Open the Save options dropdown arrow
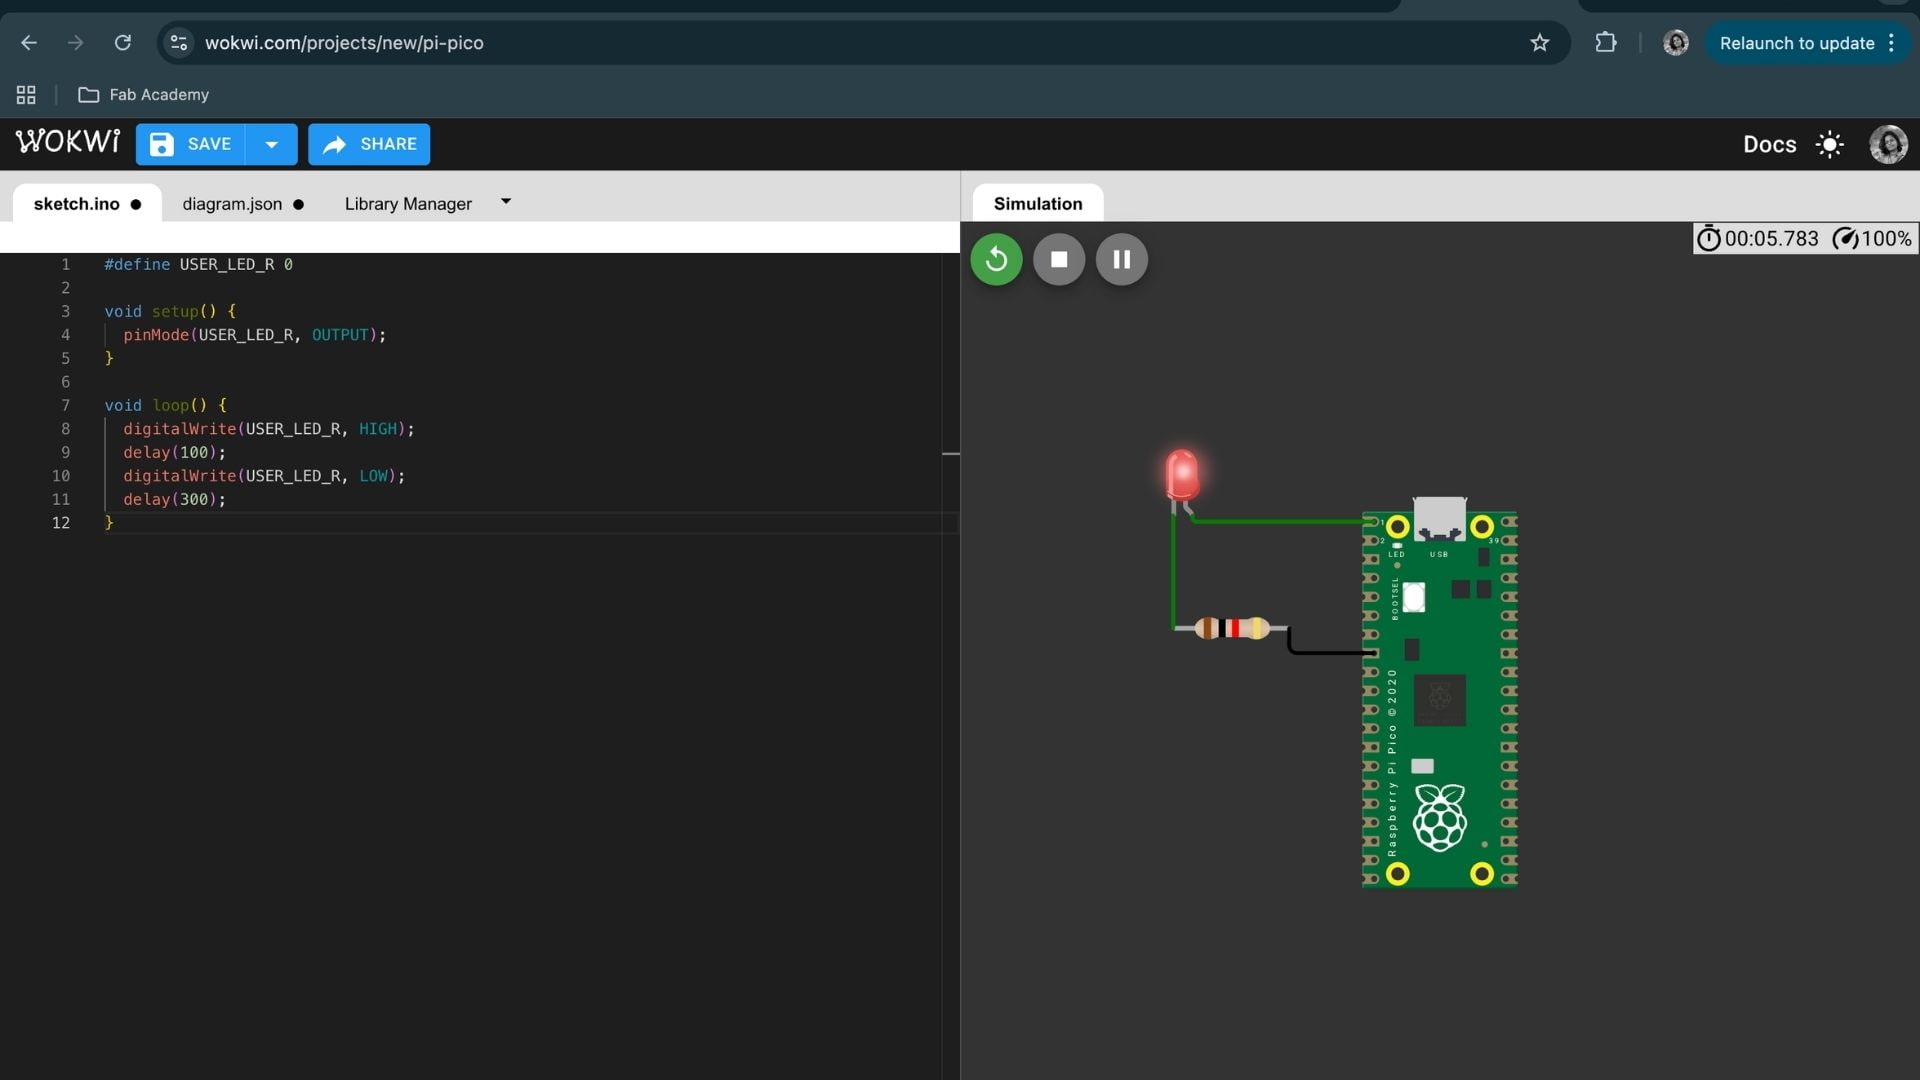 point(271,145)
